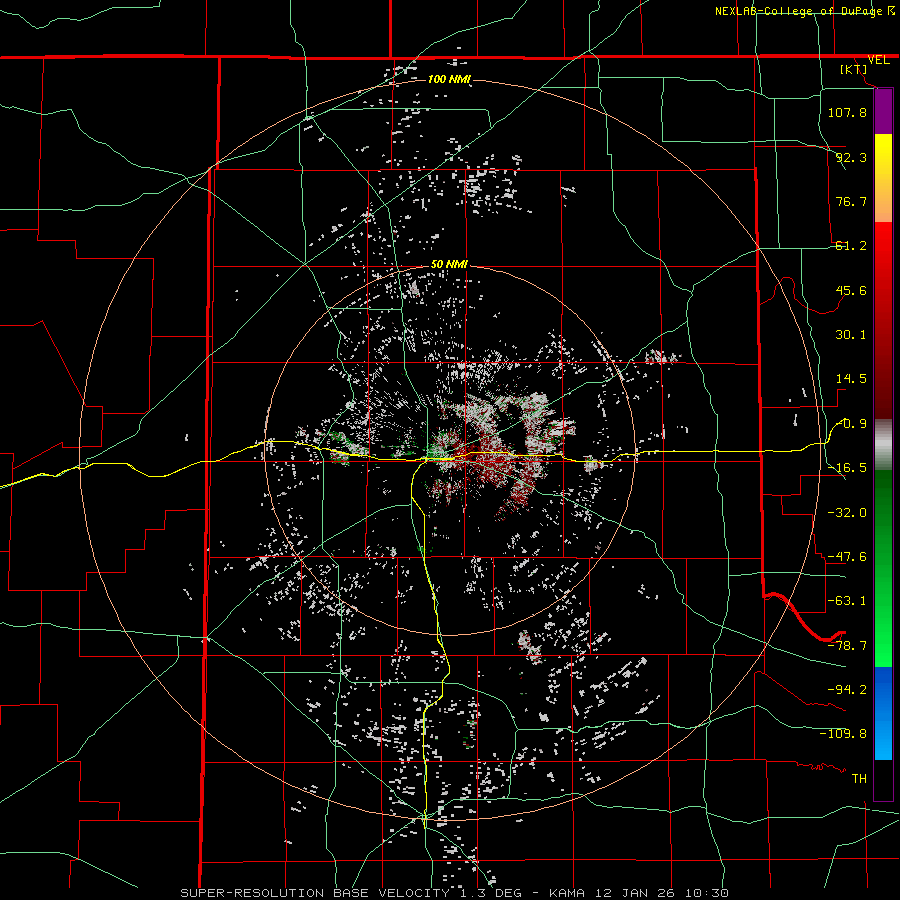
Task: Click the 107.8 legend value
Action: pyautogui.click(x=847, y=112)
